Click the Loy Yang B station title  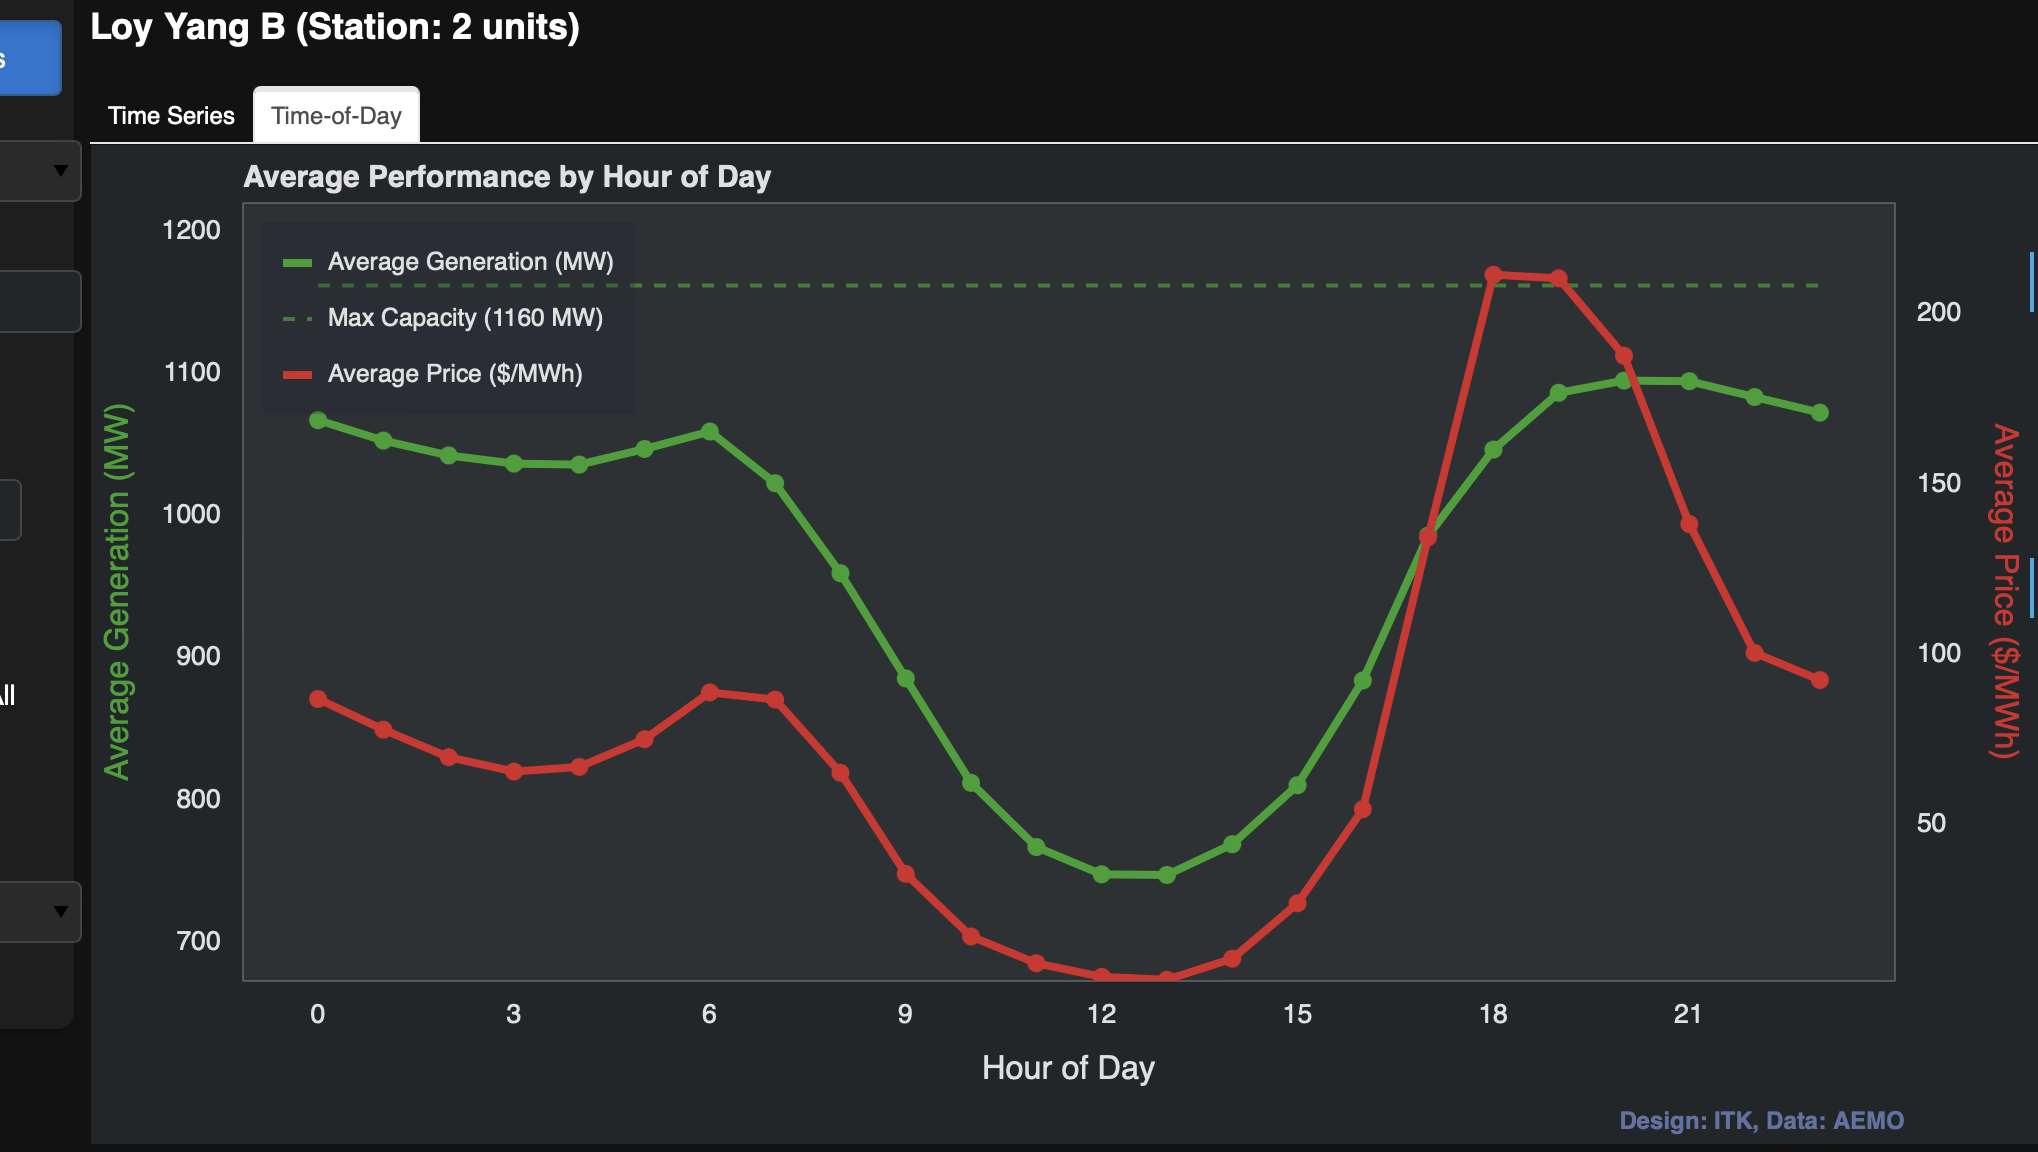point(335,27)
